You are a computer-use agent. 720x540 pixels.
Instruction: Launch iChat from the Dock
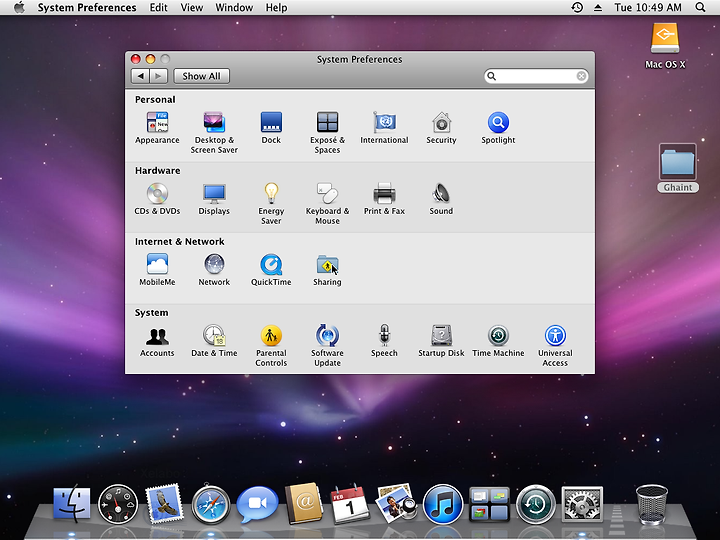(x=257, y=504)
